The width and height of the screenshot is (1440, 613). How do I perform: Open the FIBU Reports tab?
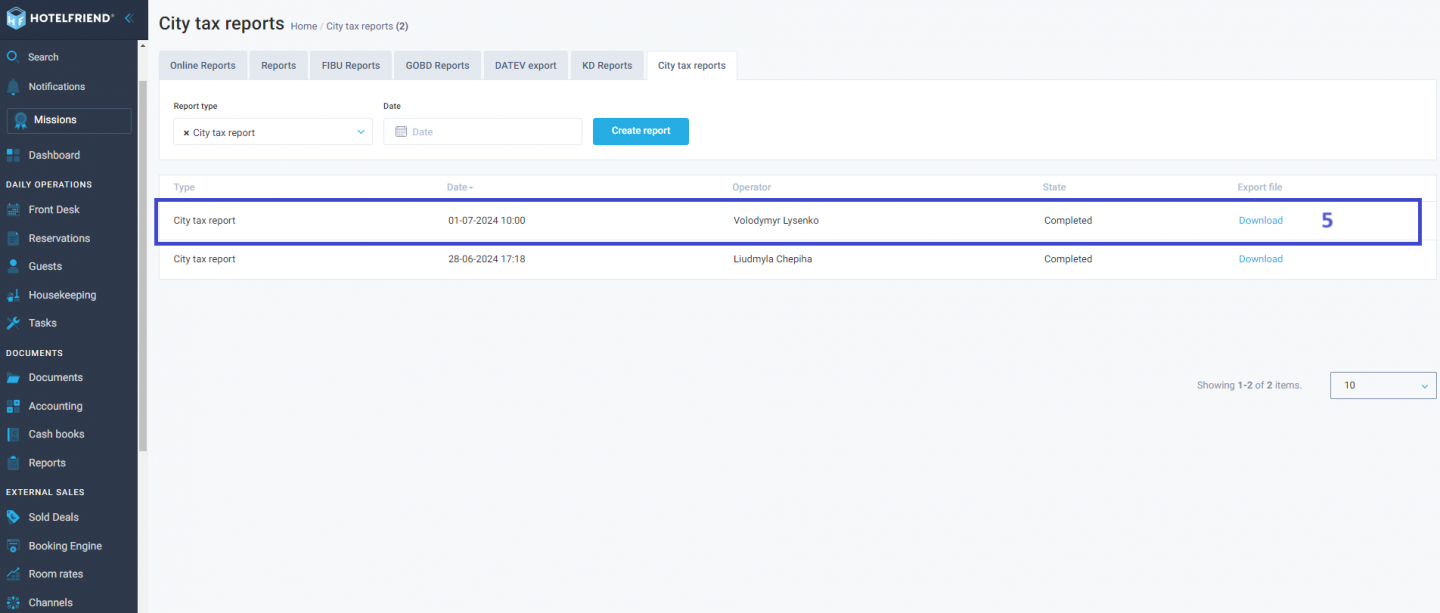(351, 65)
